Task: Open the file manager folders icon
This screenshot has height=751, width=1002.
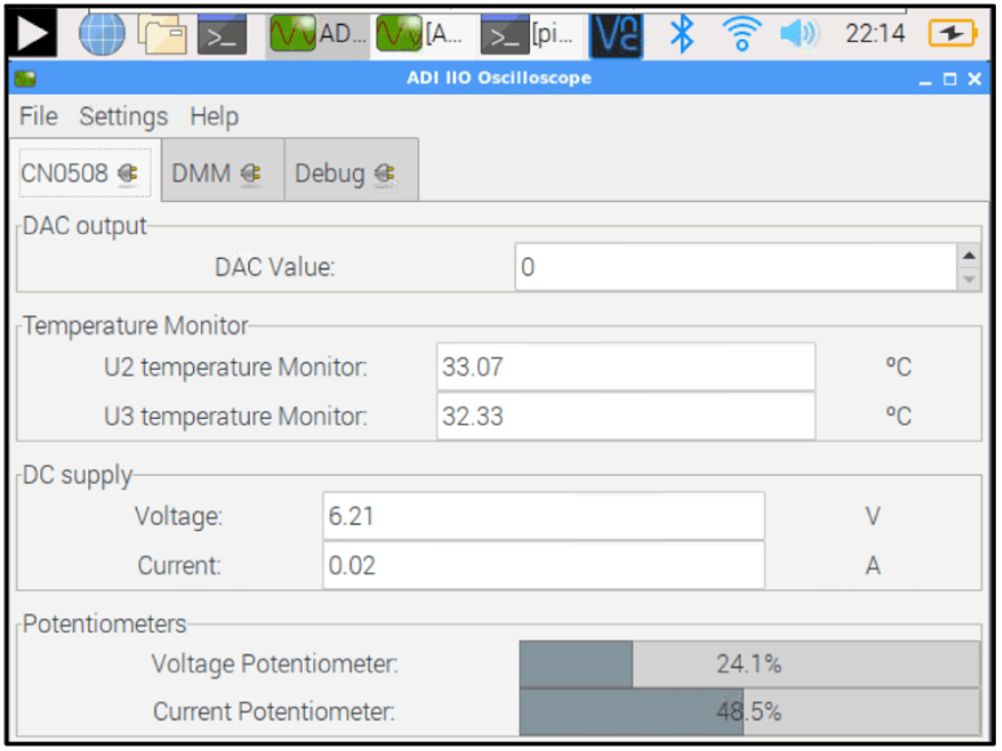Action: (162, 34)
